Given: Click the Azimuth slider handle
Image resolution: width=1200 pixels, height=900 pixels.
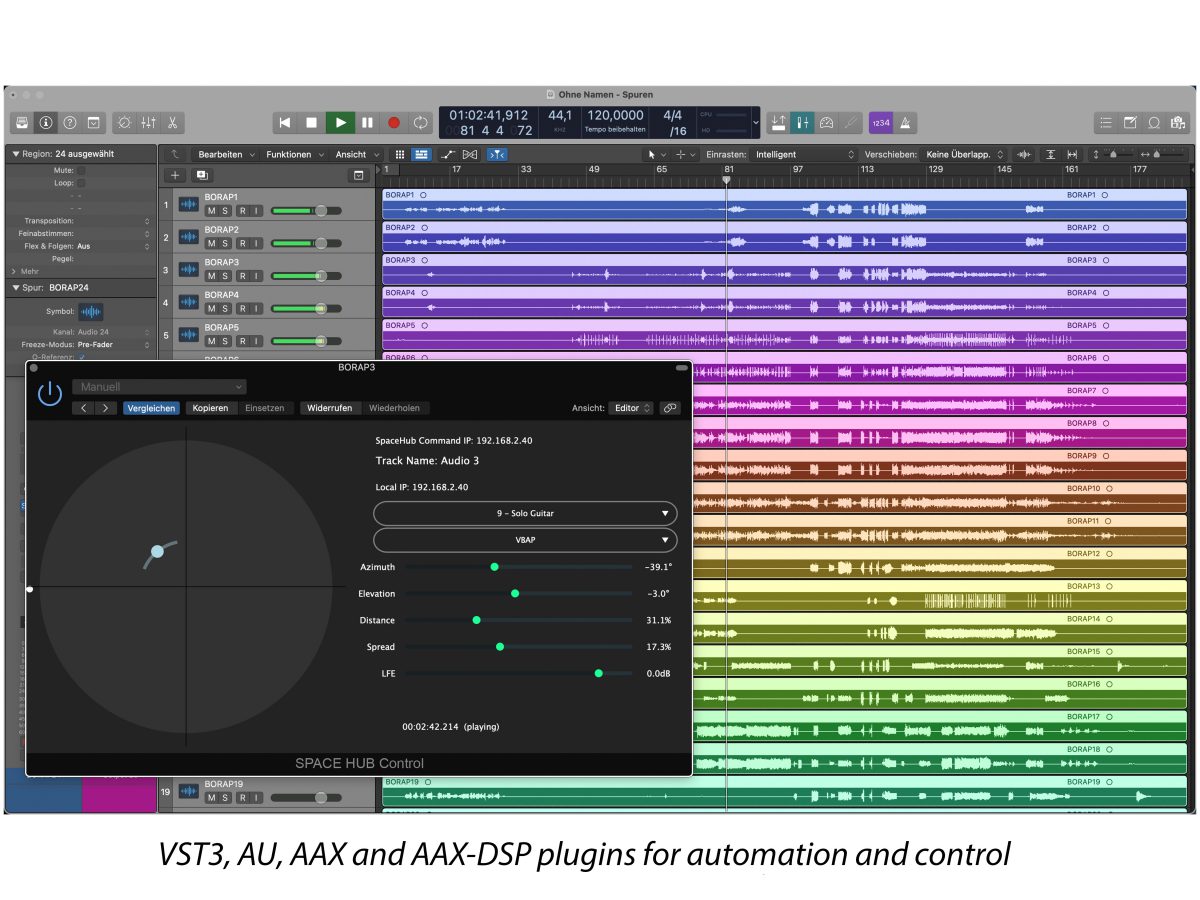Looking at the screenshot, I should [x=494, y=567].
